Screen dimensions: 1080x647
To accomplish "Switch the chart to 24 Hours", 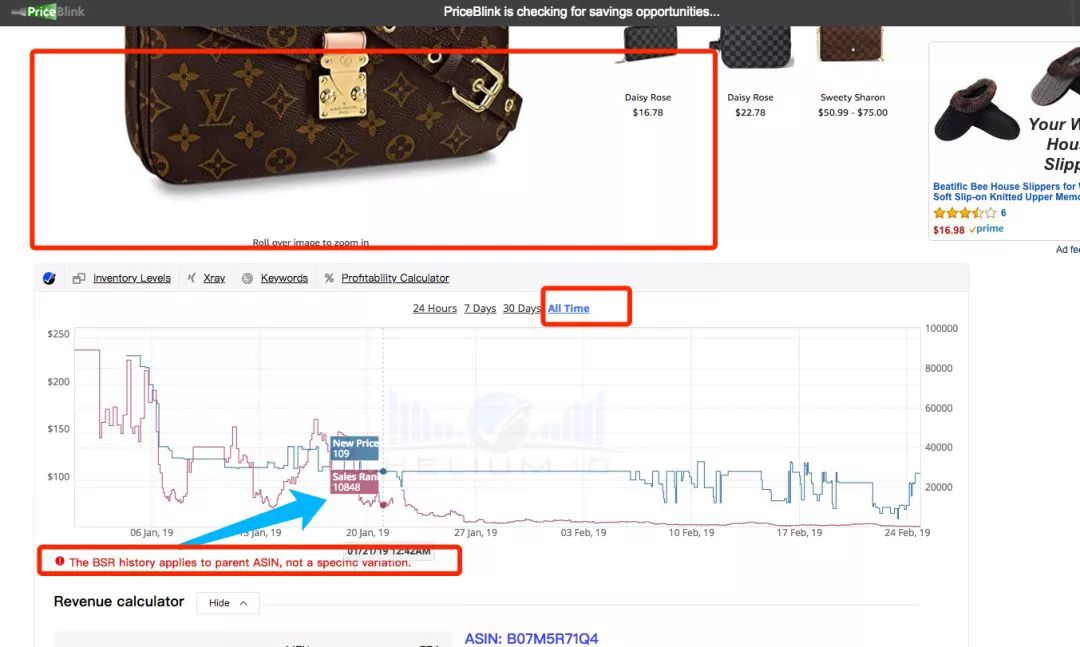I will click(x=434, y=308).
